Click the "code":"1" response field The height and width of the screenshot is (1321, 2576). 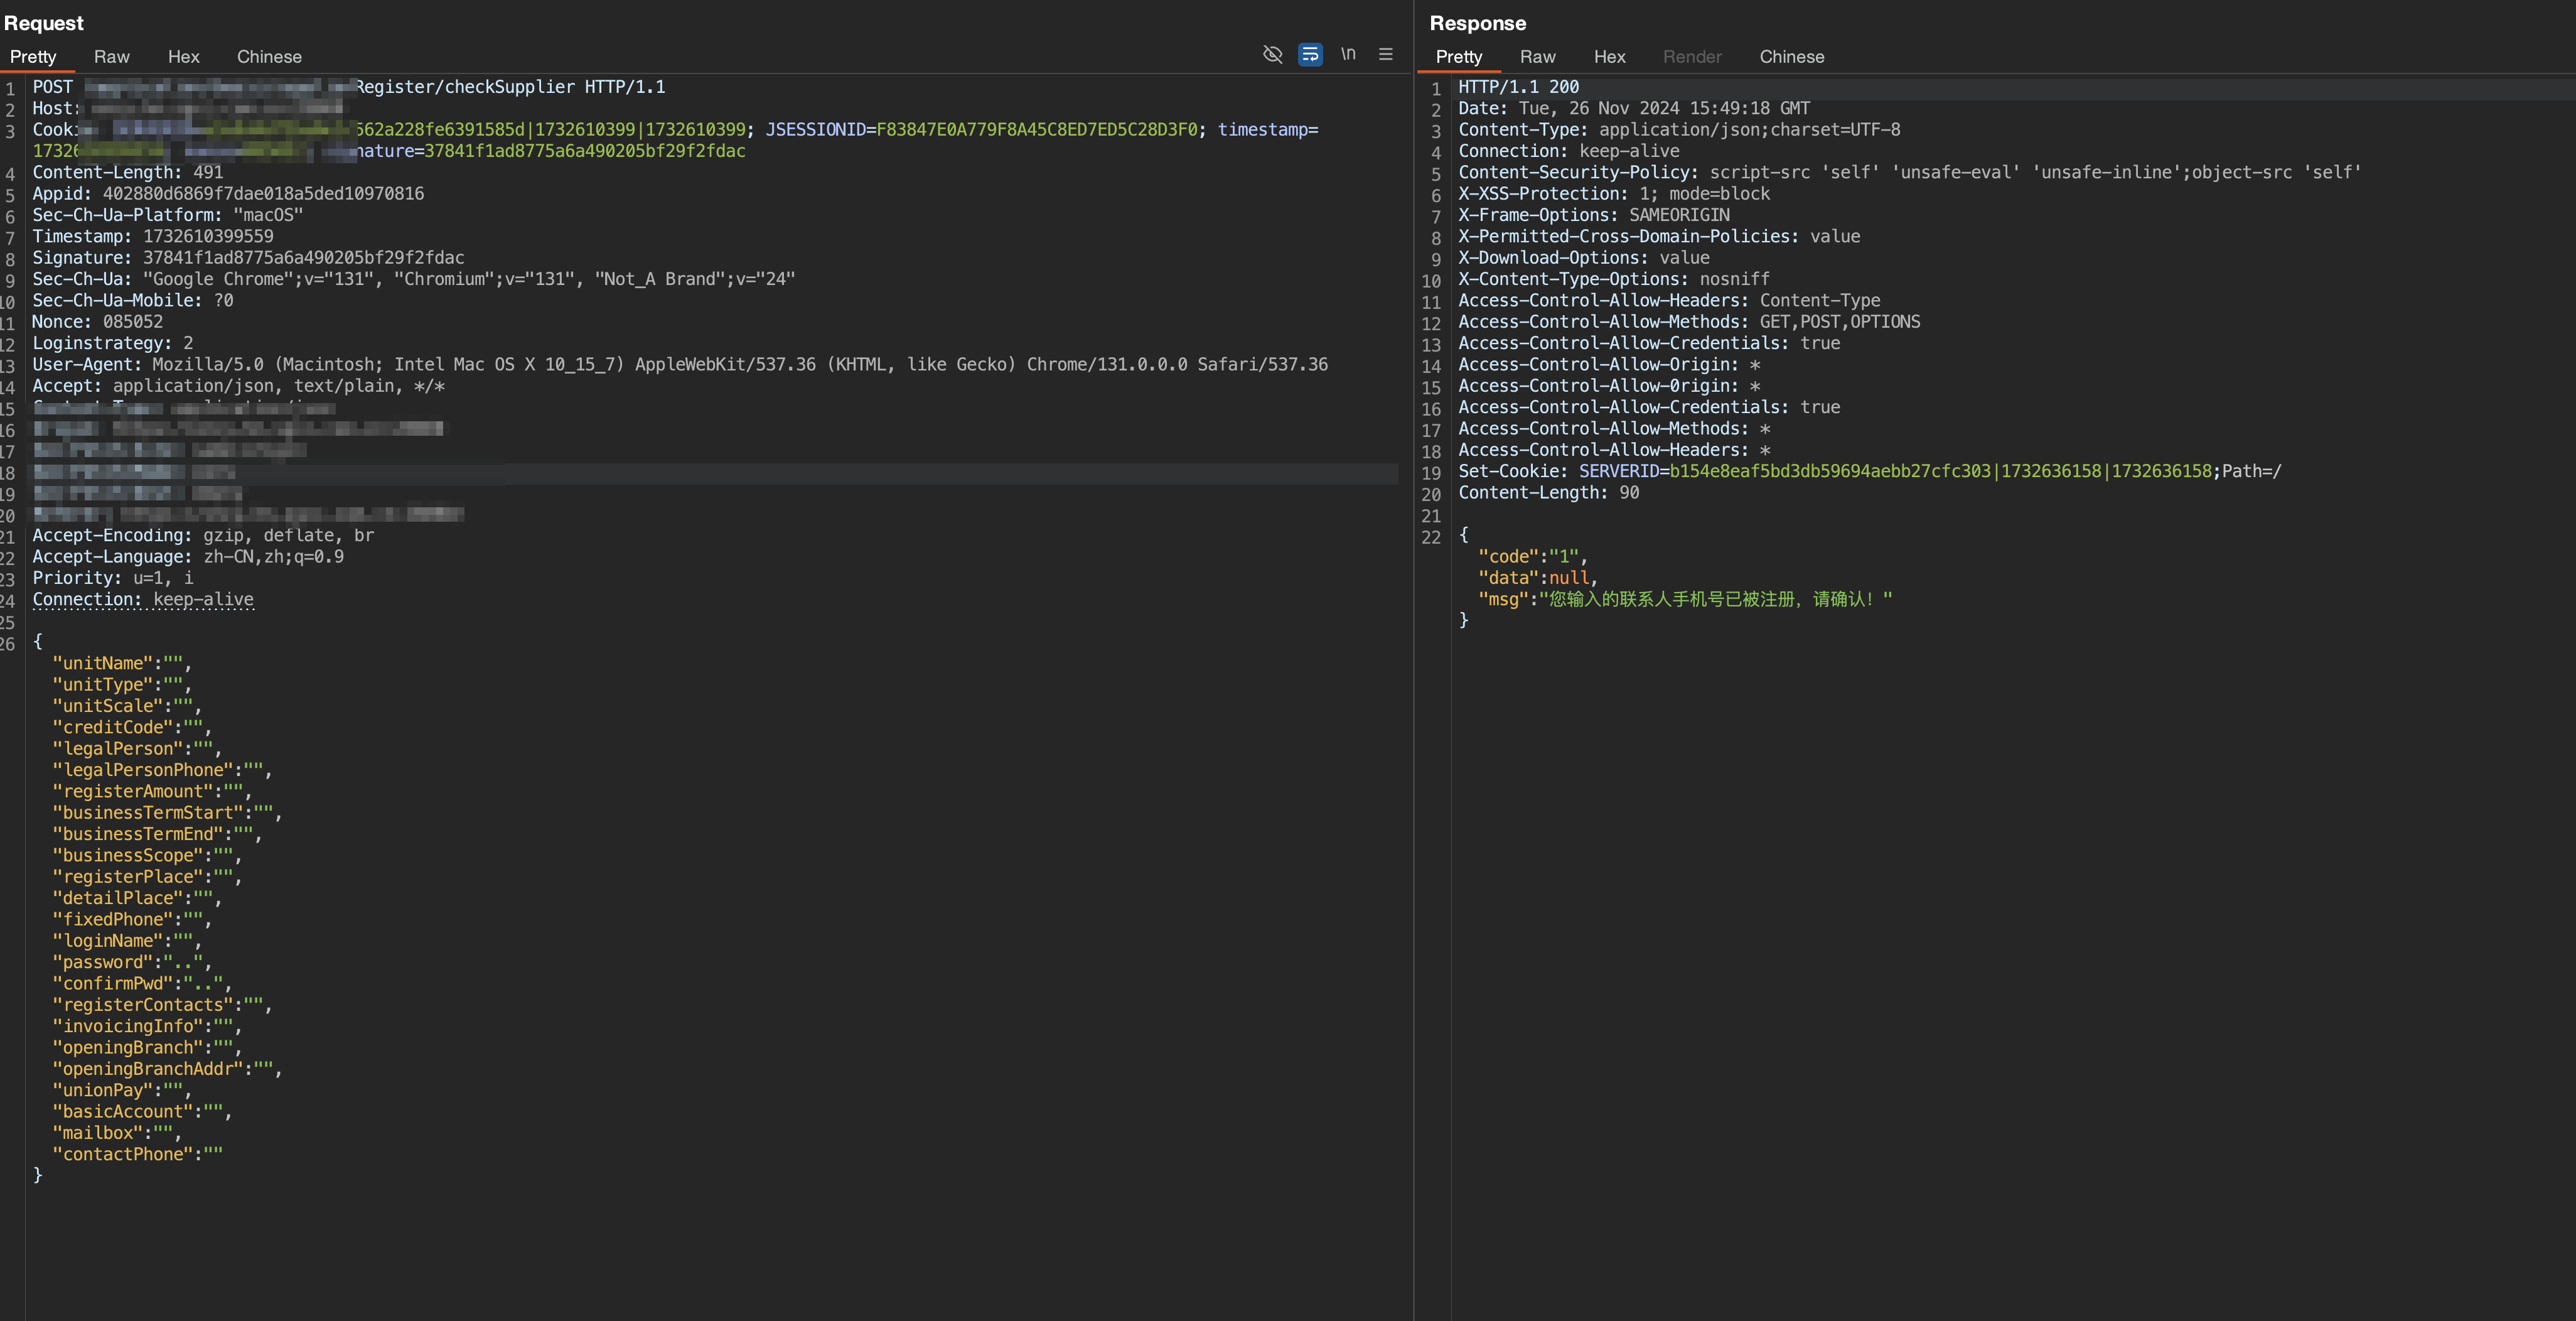pyautogui.click(x=1532, y=557)
